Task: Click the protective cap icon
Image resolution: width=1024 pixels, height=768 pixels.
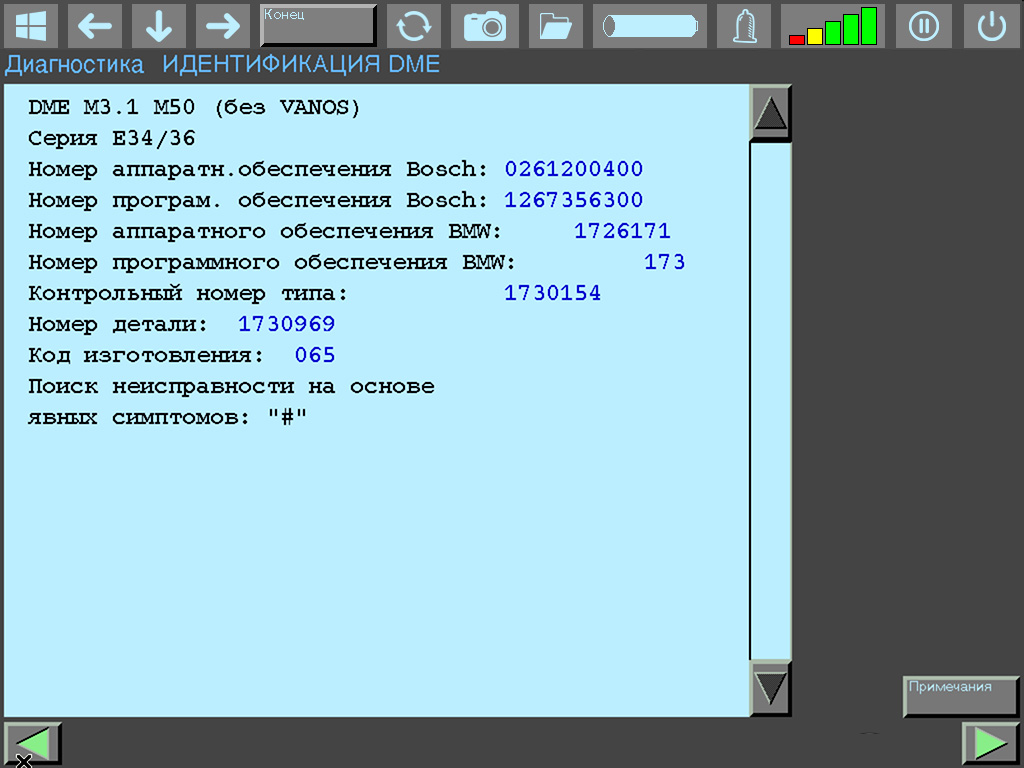Action: tap(743, 26)
